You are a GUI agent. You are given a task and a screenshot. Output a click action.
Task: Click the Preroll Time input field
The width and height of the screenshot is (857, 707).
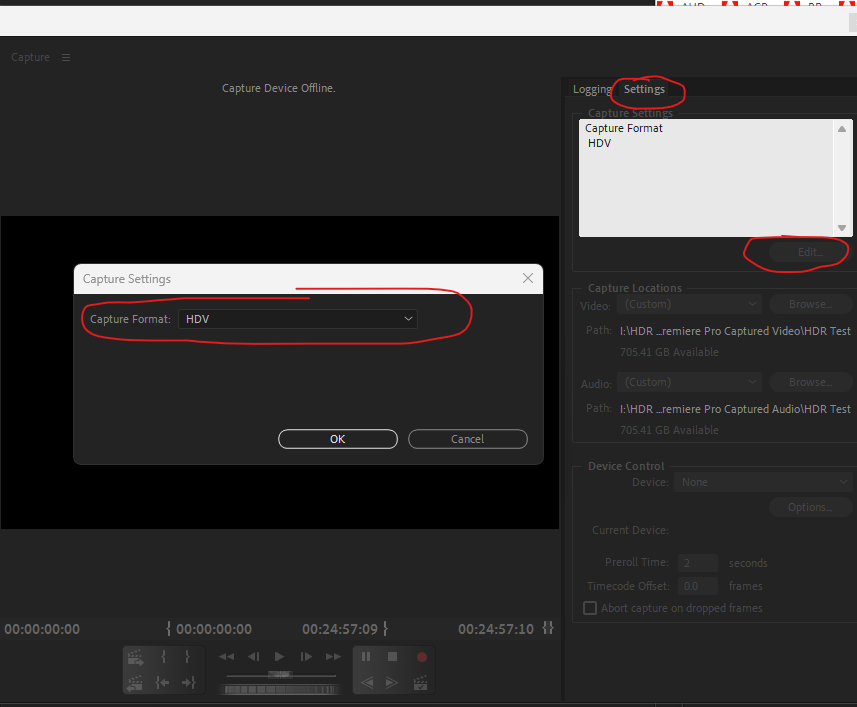697,563
